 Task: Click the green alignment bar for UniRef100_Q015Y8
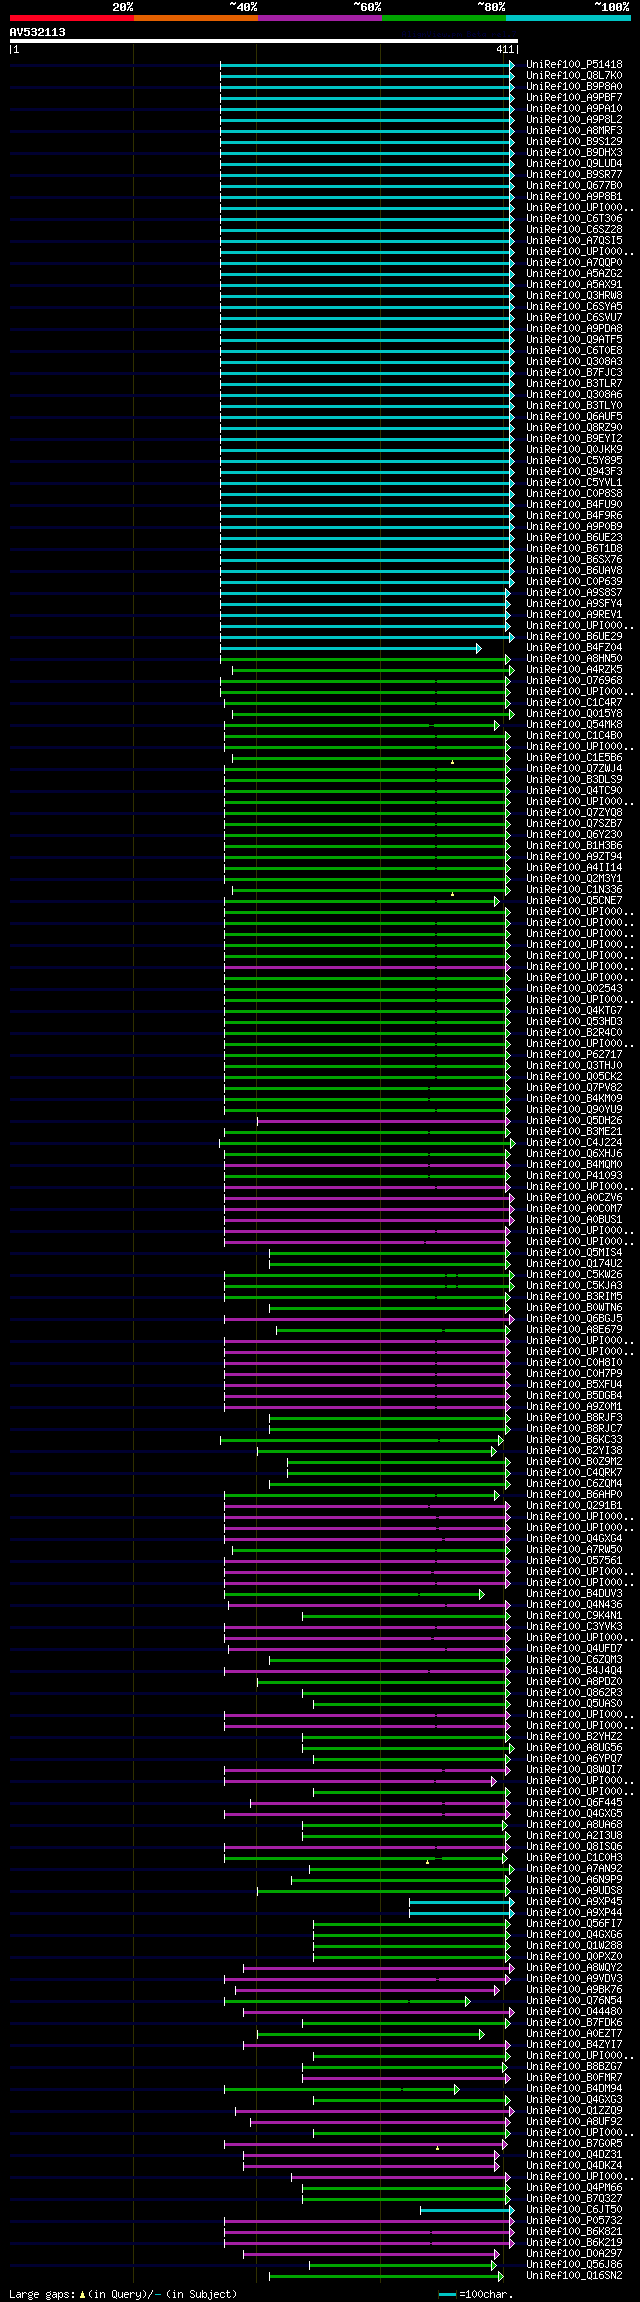pos(373,714)
